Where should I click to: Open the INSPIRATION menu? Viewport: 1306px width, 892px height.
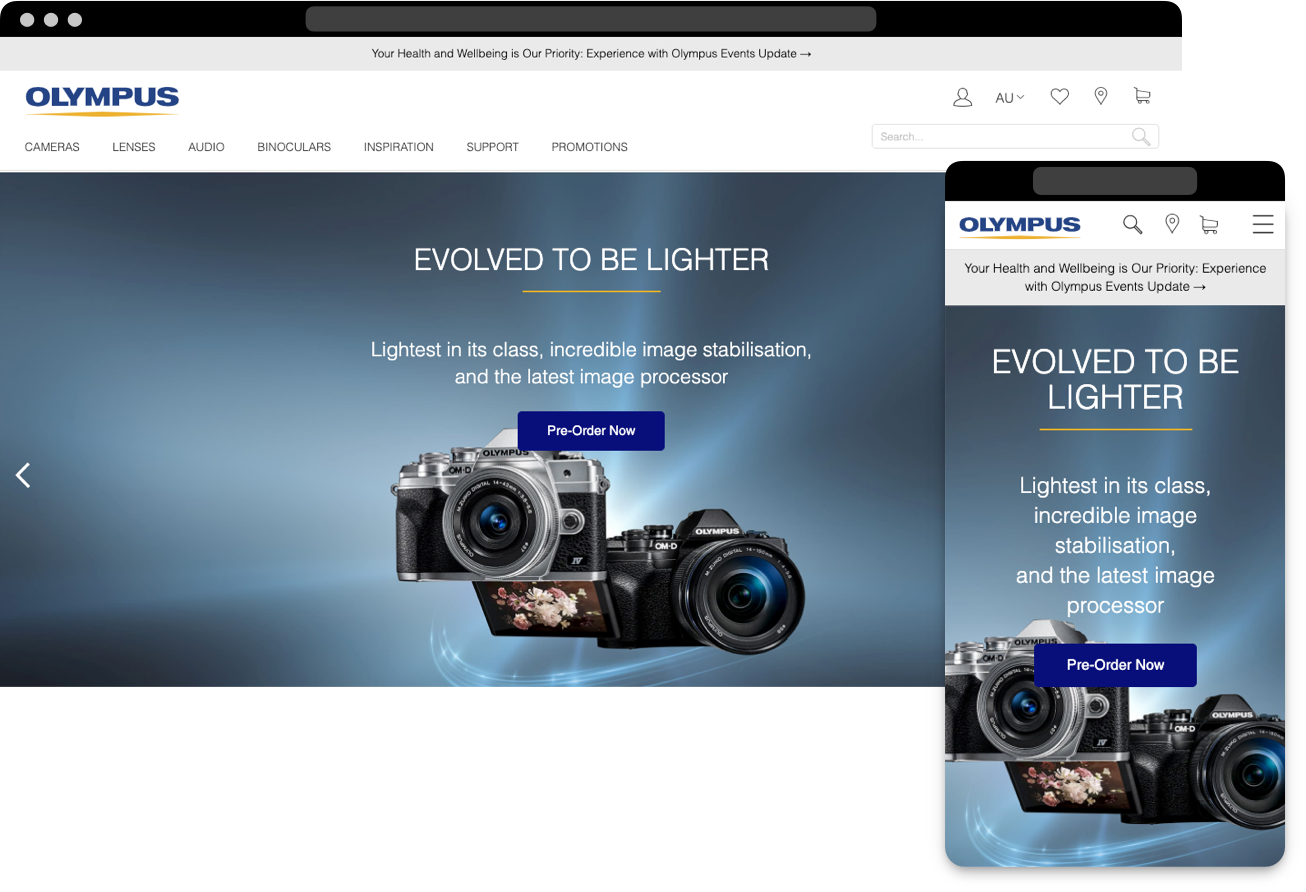(399, 147)
